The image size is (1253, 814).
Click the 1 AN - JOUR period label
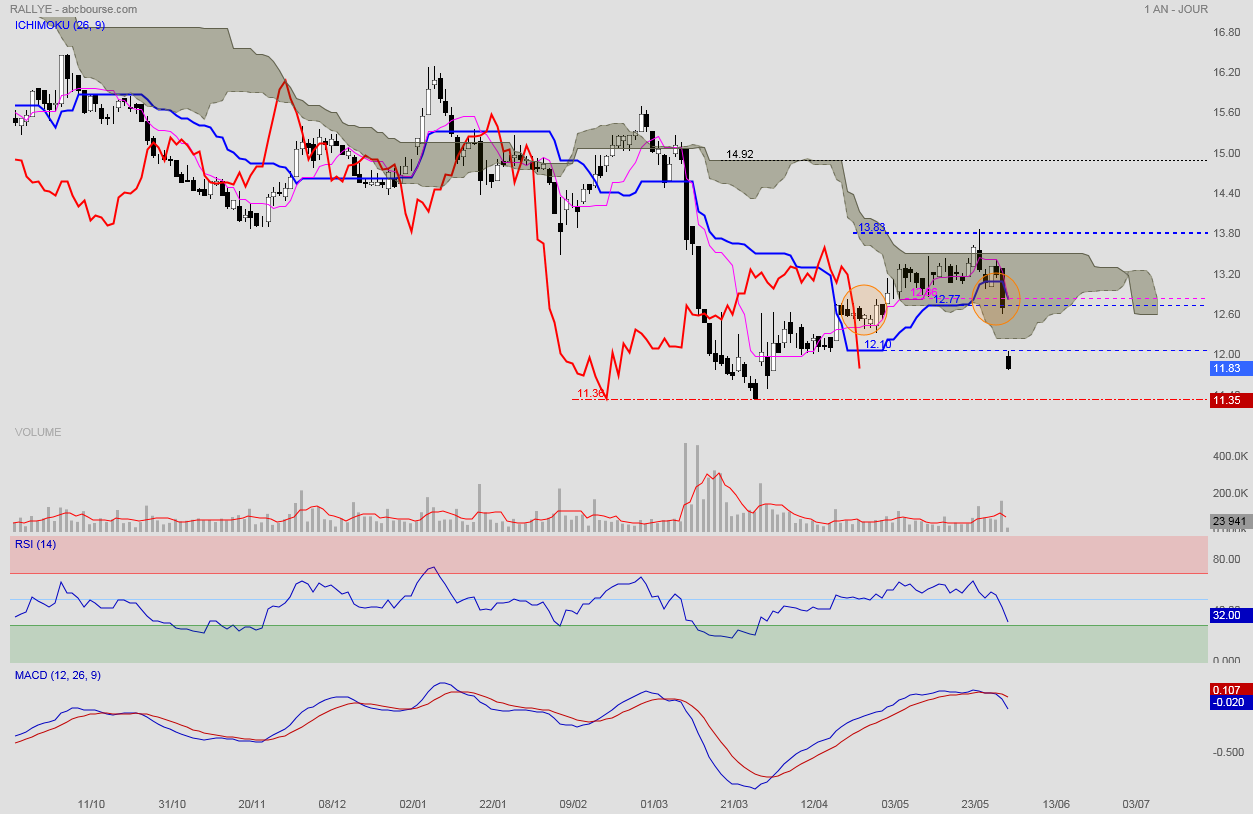(x=1176, y=9)
